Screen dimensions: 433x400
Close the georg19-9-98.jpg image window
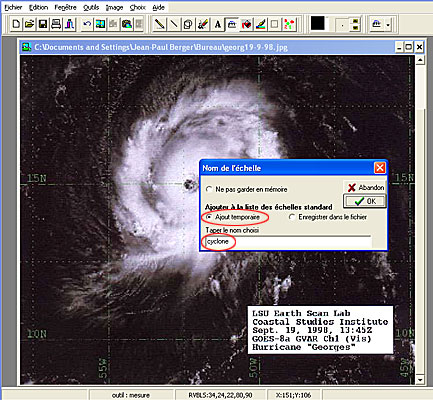[419, 47]
